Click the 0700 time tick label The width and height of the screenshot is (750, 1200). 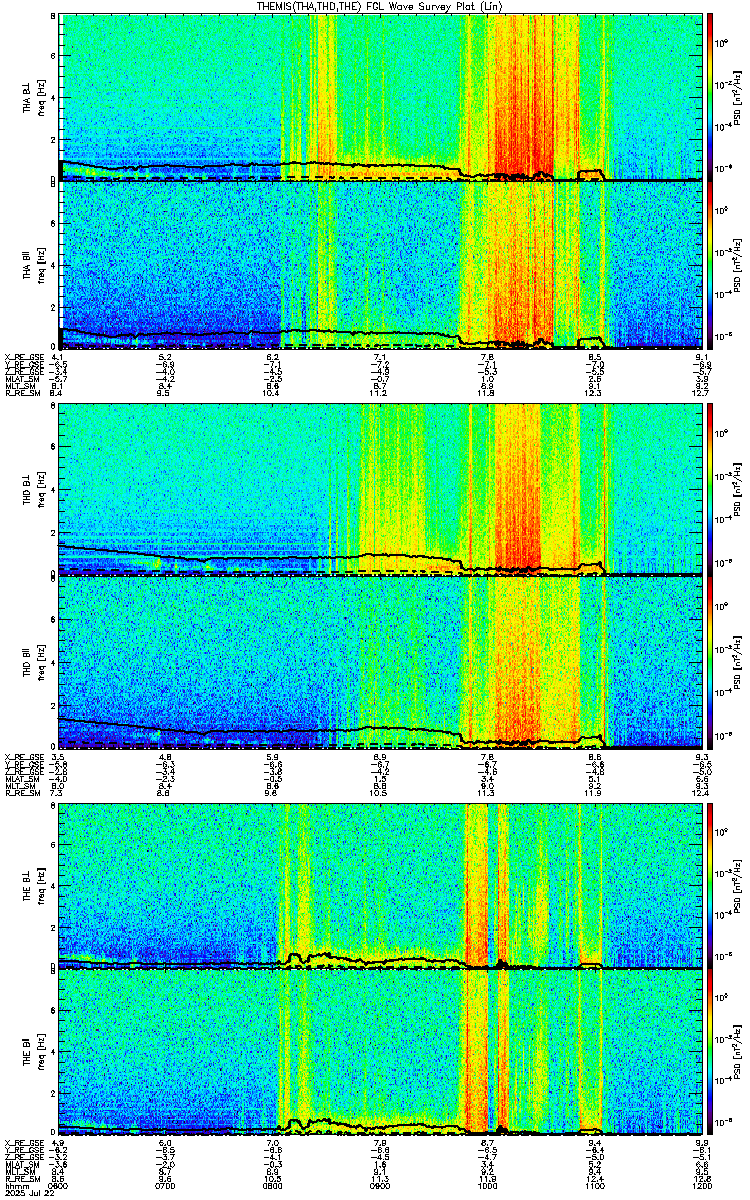(167, 1187)
